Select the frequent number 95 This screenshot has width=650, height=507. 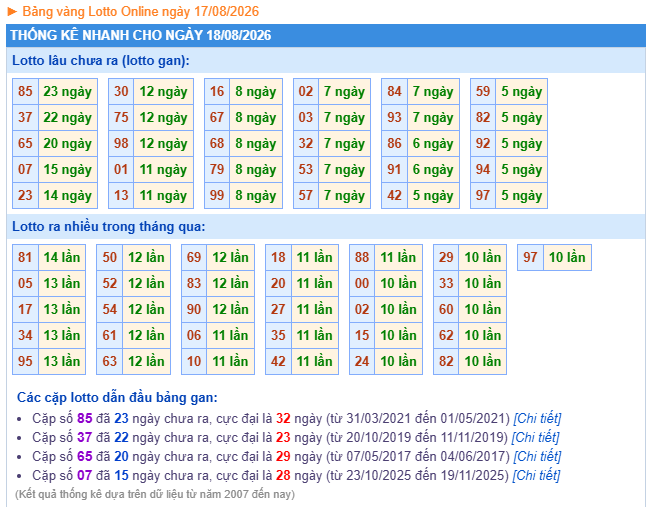pyautogui.click(x=25, y=361)
